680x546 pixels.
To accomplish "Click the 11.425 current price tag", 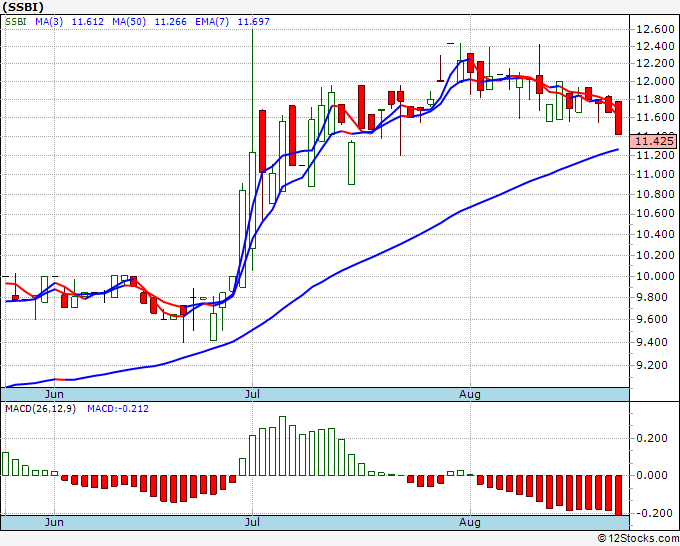I will click(x=654, y=141).
